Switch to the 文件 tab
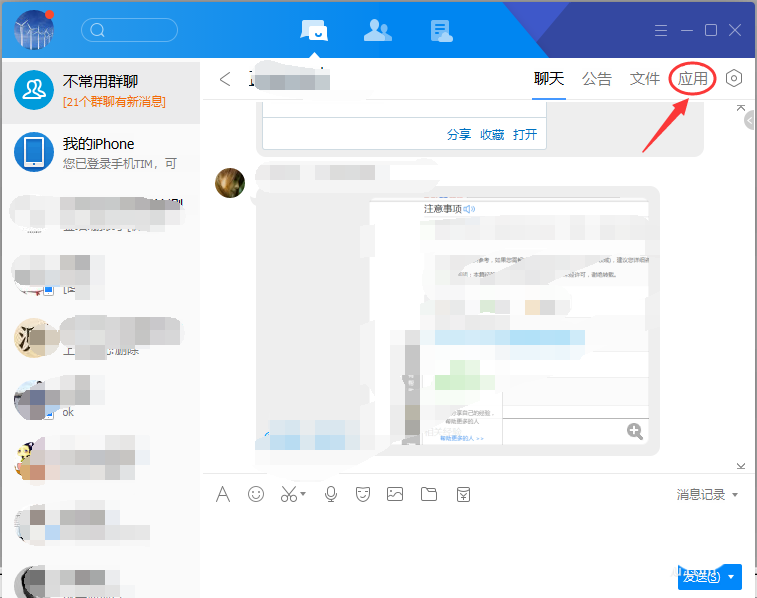The image size is (757, 598). point(645,79)
